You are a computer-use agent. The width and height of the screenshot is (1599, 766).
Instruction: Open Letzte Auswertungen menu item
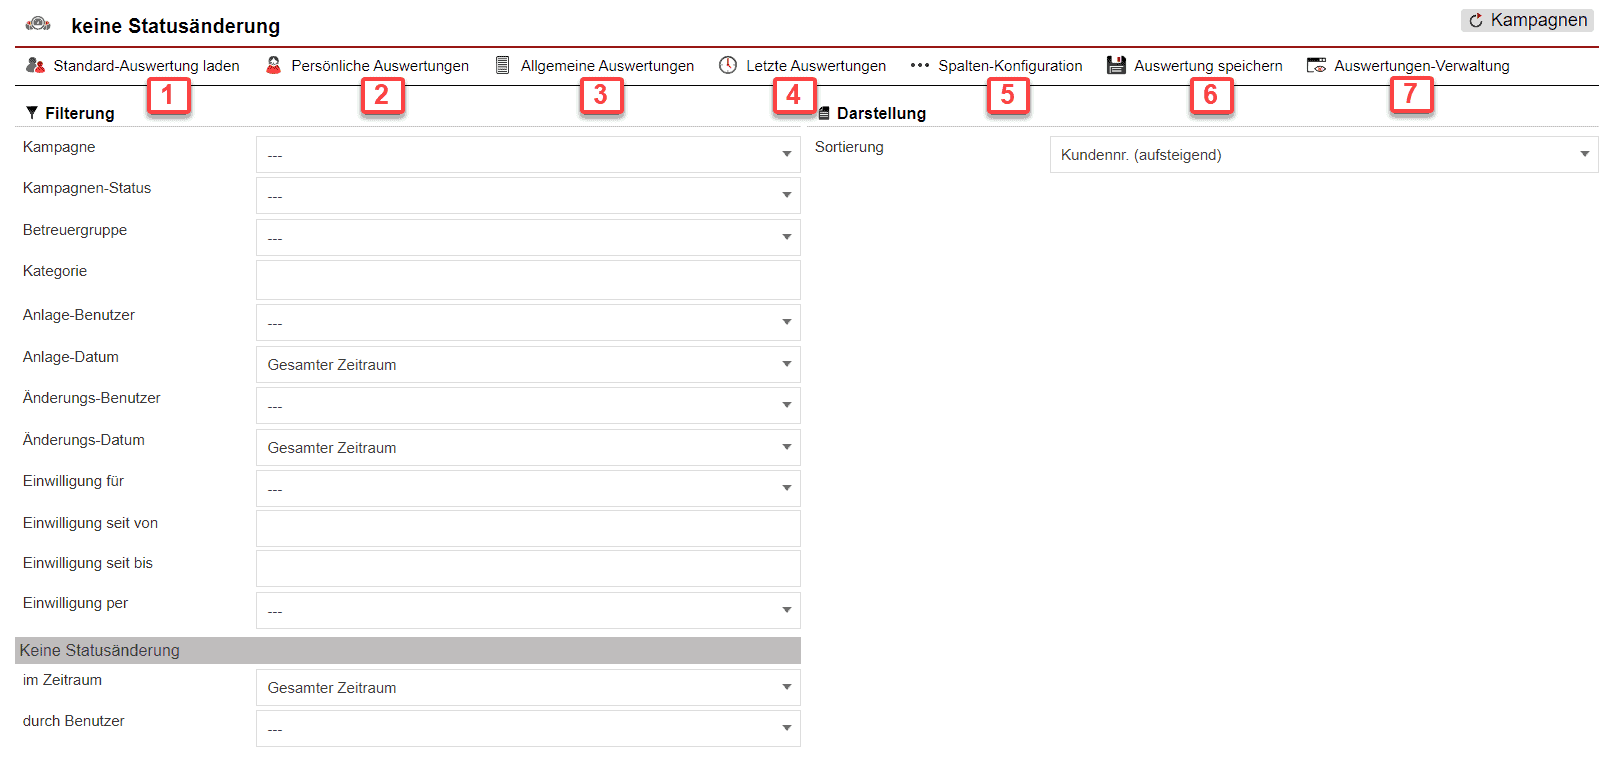click(815, 65)
